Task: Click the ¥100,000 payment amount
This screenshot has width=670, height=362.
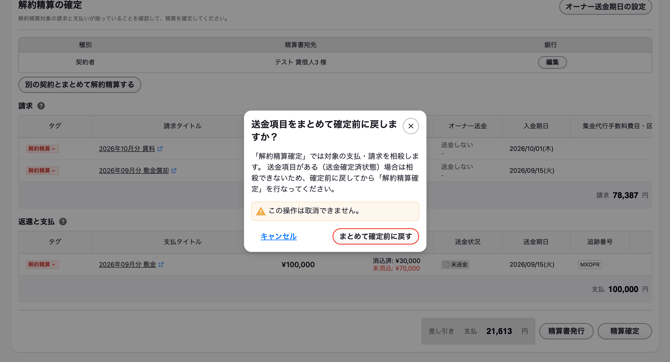Action: (298, 265)
